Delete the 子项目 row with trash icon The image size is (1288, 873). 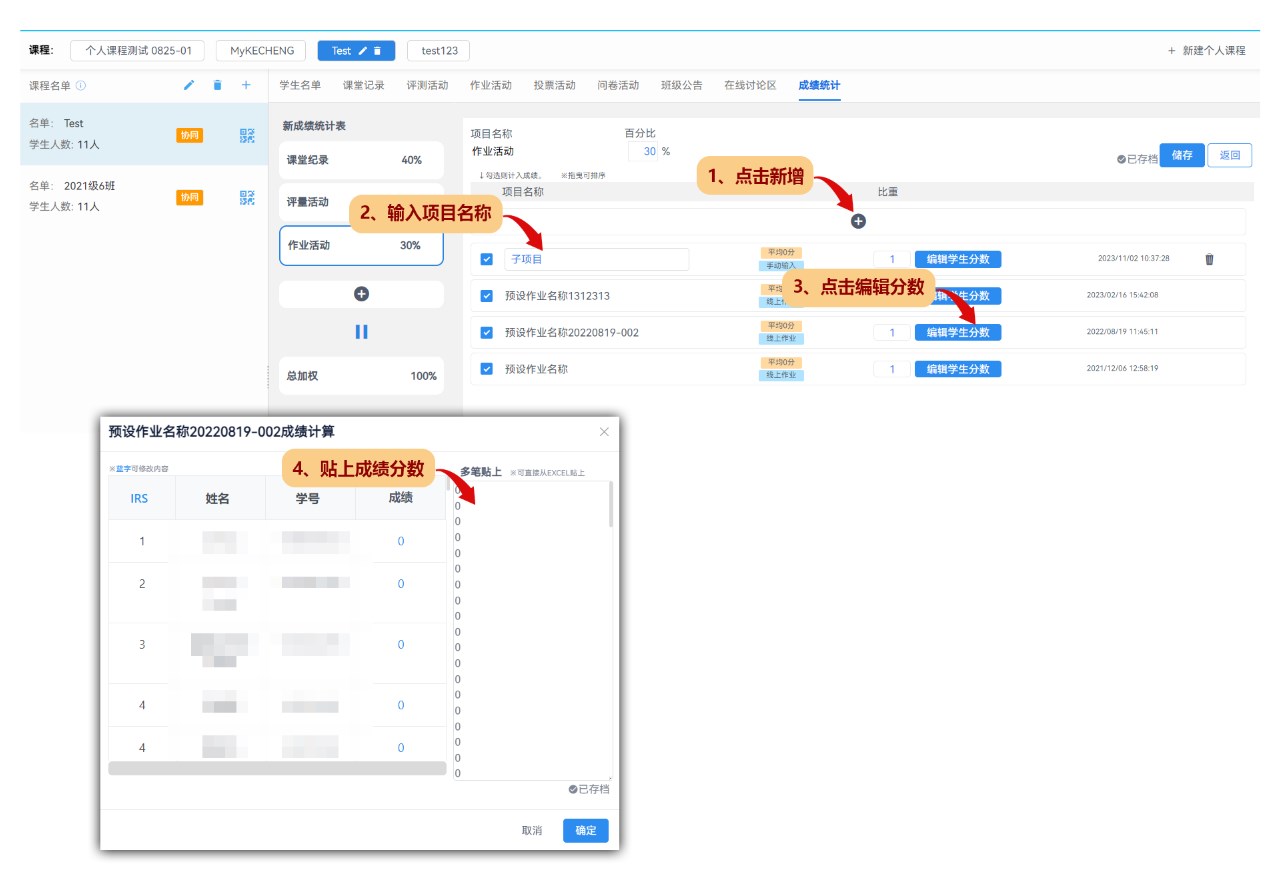[1209, 259]
